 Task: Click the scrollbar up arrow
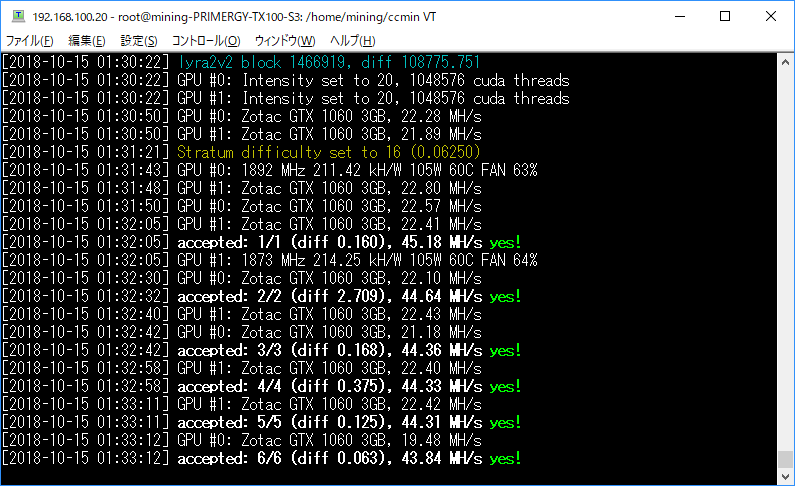(785, 62)
